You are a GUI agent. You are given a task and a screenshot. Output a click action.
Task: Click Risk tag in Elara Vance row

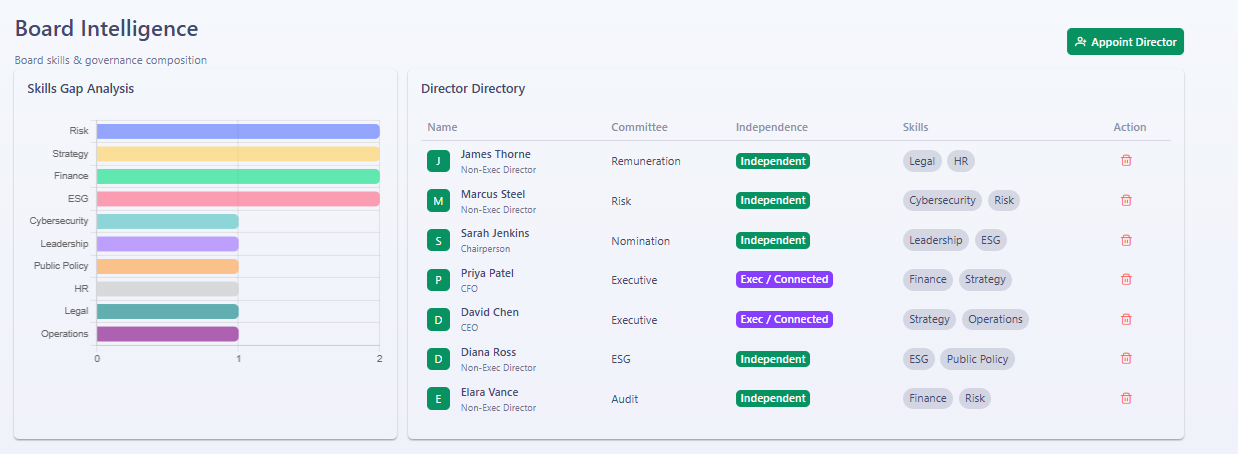(975, 398)
